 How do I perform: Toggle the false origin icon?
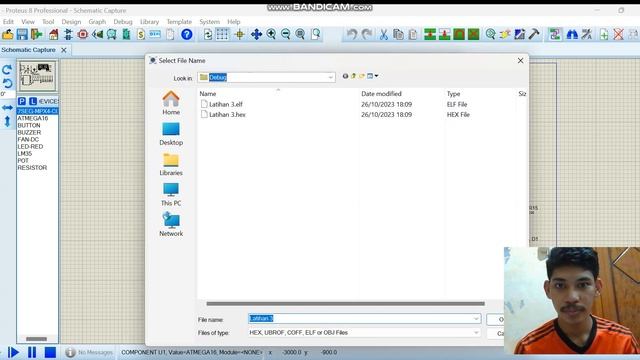click(x=240, y=35)
